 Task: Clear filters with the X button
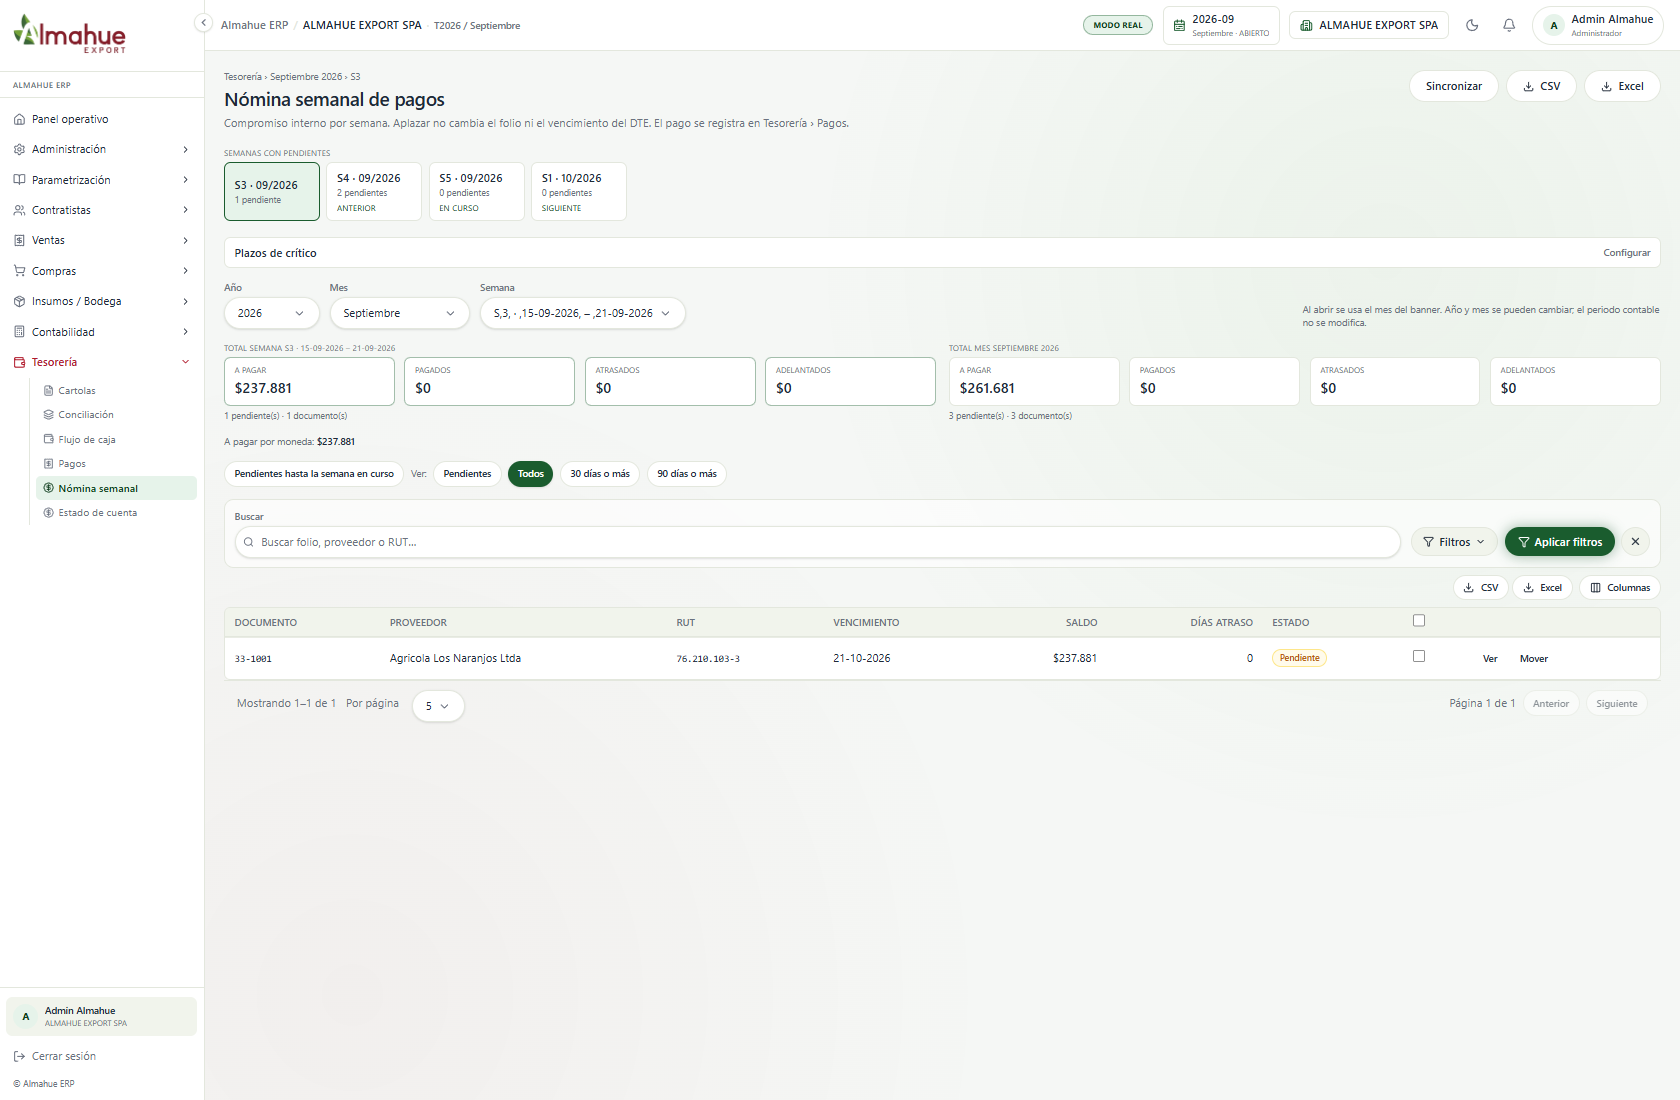point(1635,542)
